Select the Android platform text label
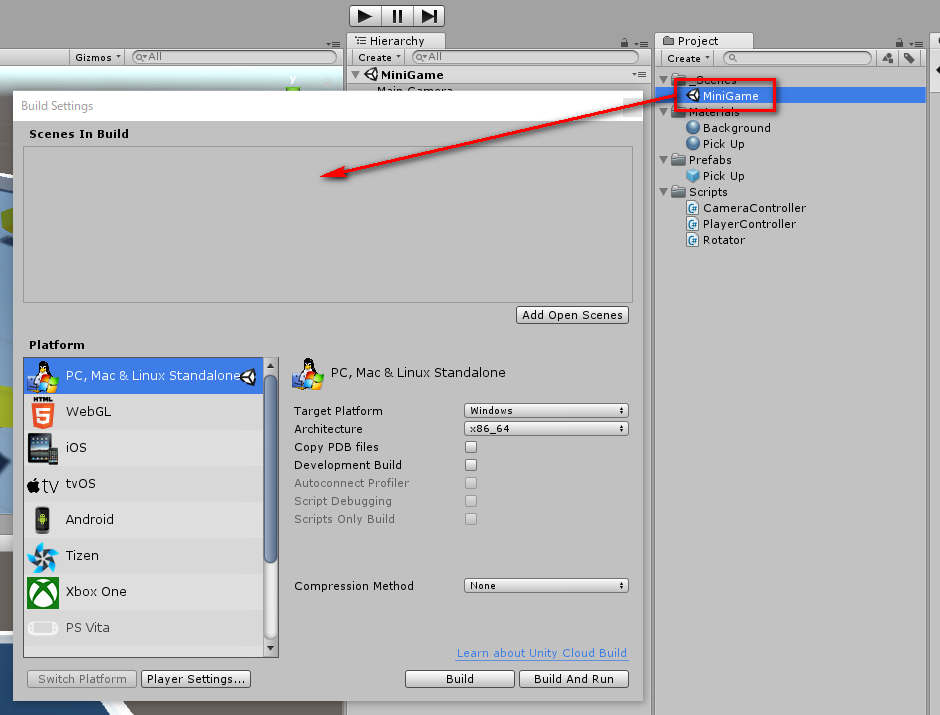The width and height of the screenshot is (940, 715). 89,520
